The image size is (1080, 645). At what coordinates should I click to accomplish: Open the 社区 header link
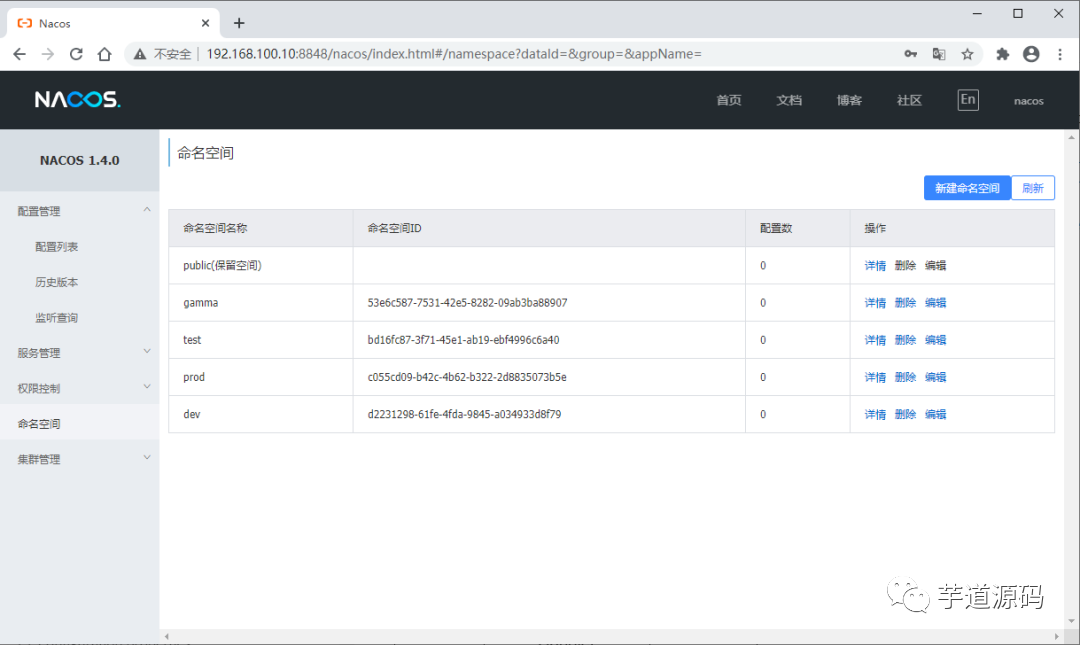pyautogui.click(x=909, y=101)
